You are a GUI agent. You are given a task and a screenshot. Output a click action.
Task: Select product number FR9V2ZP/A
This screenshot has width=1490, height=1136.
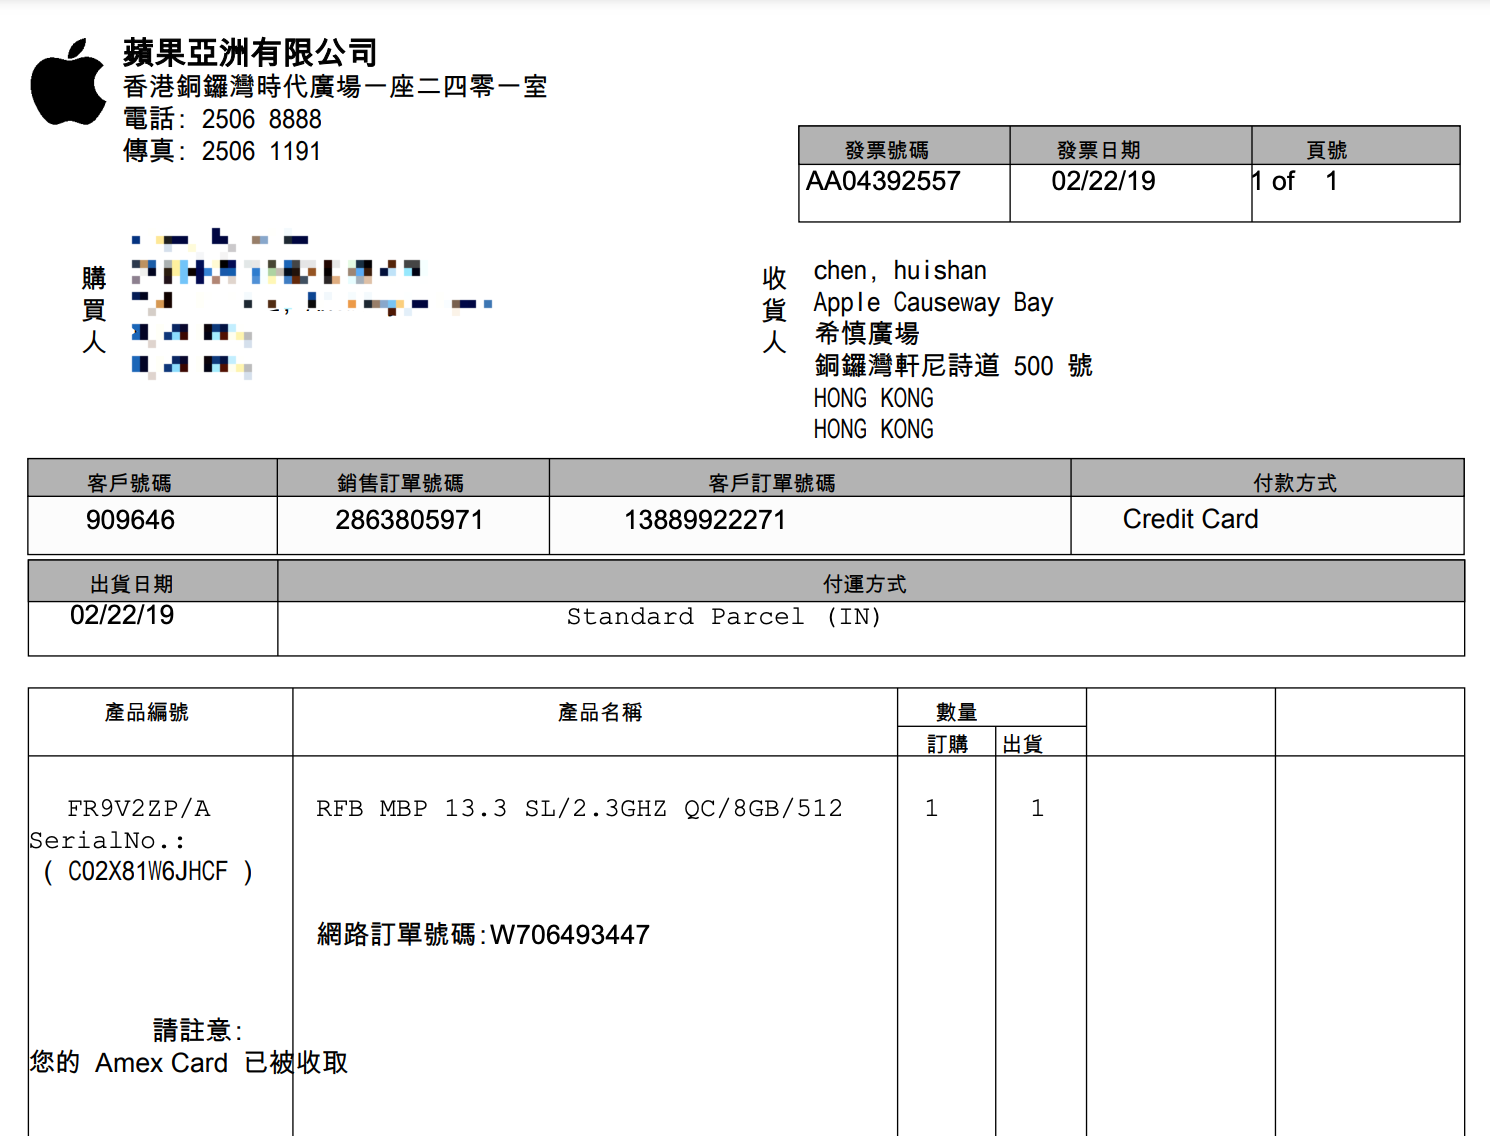coord(139,808)
